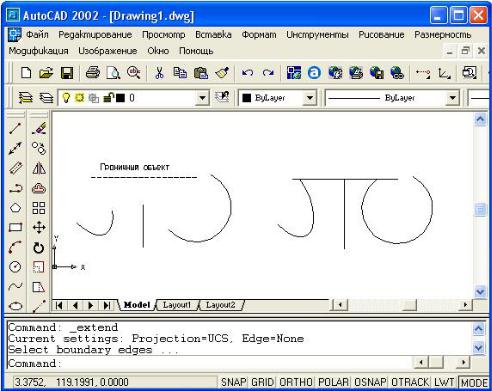Select the Spline tool
The image size is (492, 391).
coord(15,286)
